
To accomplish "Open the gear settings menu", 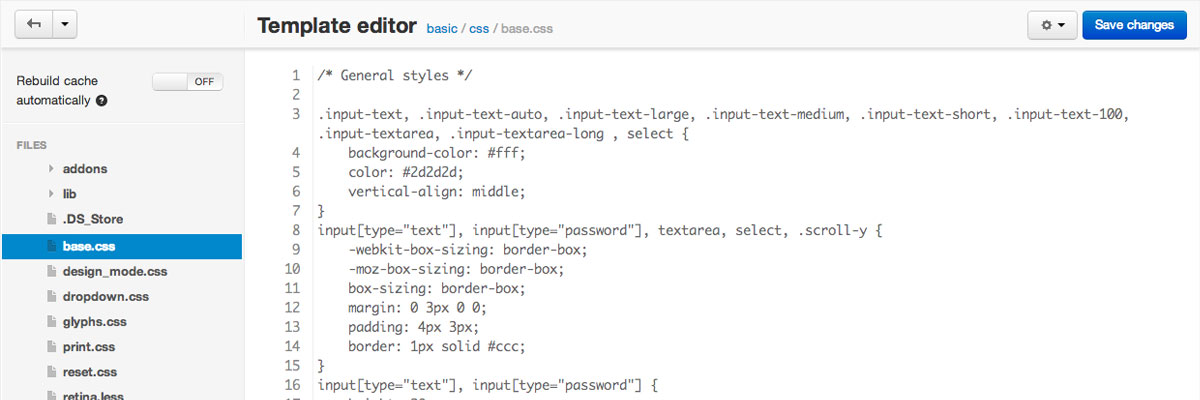I will (1052, 26).
